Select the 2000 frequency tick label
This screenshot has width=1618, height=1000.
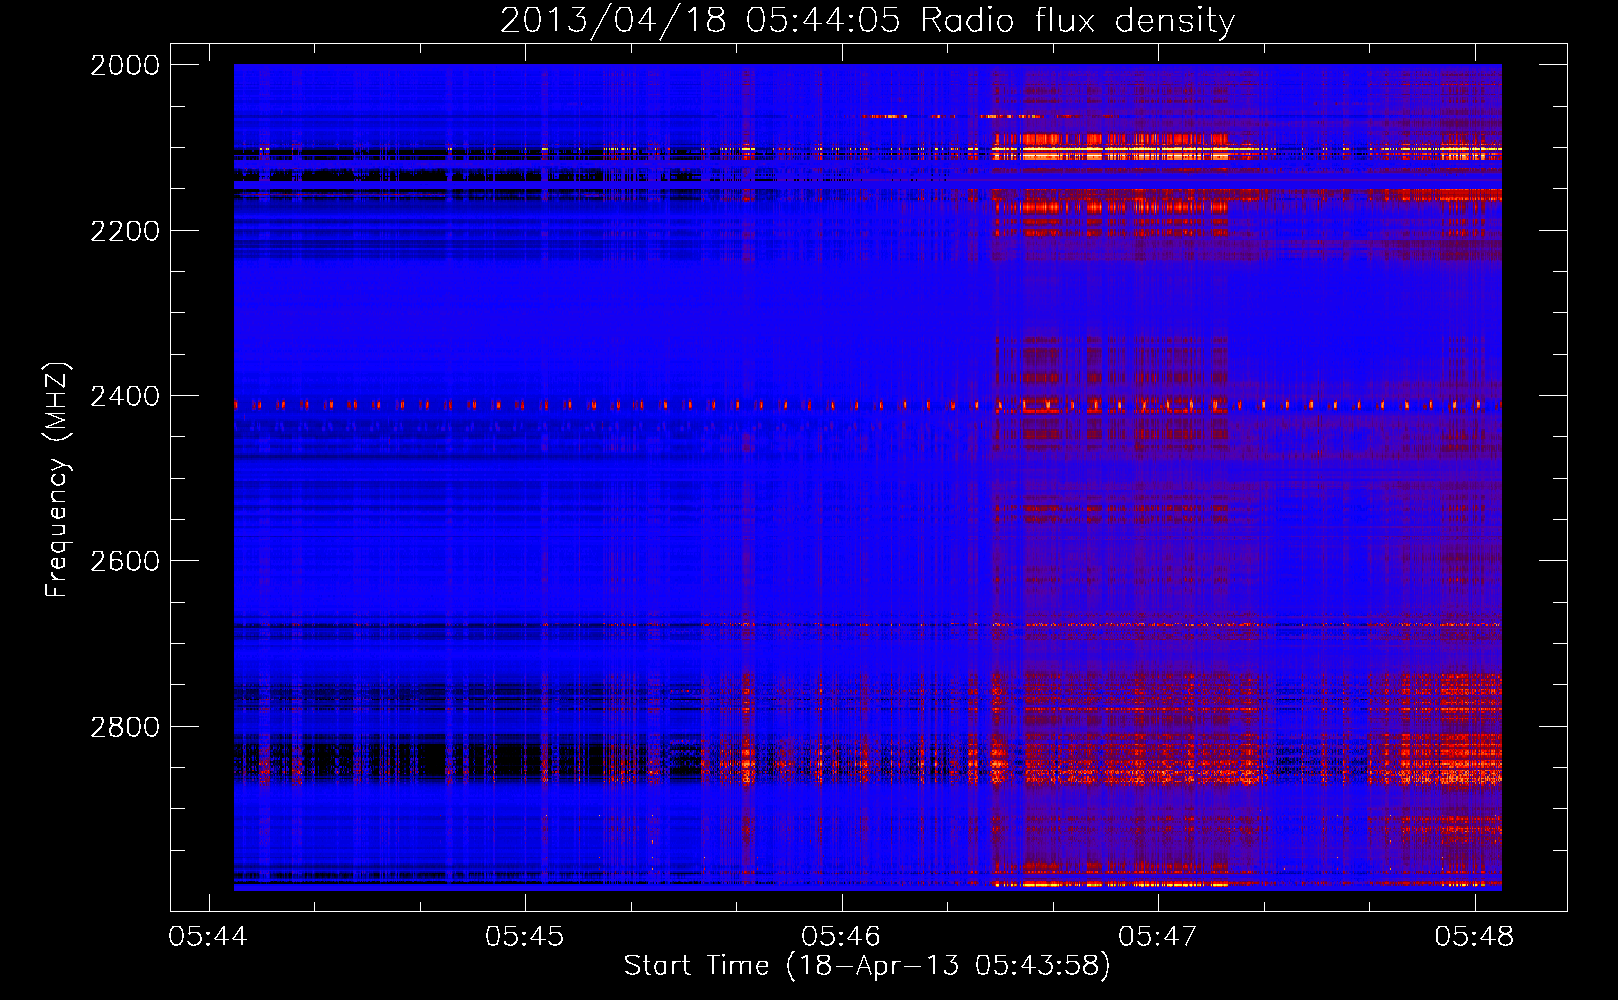pyautogui.click(x=125, y=66)
